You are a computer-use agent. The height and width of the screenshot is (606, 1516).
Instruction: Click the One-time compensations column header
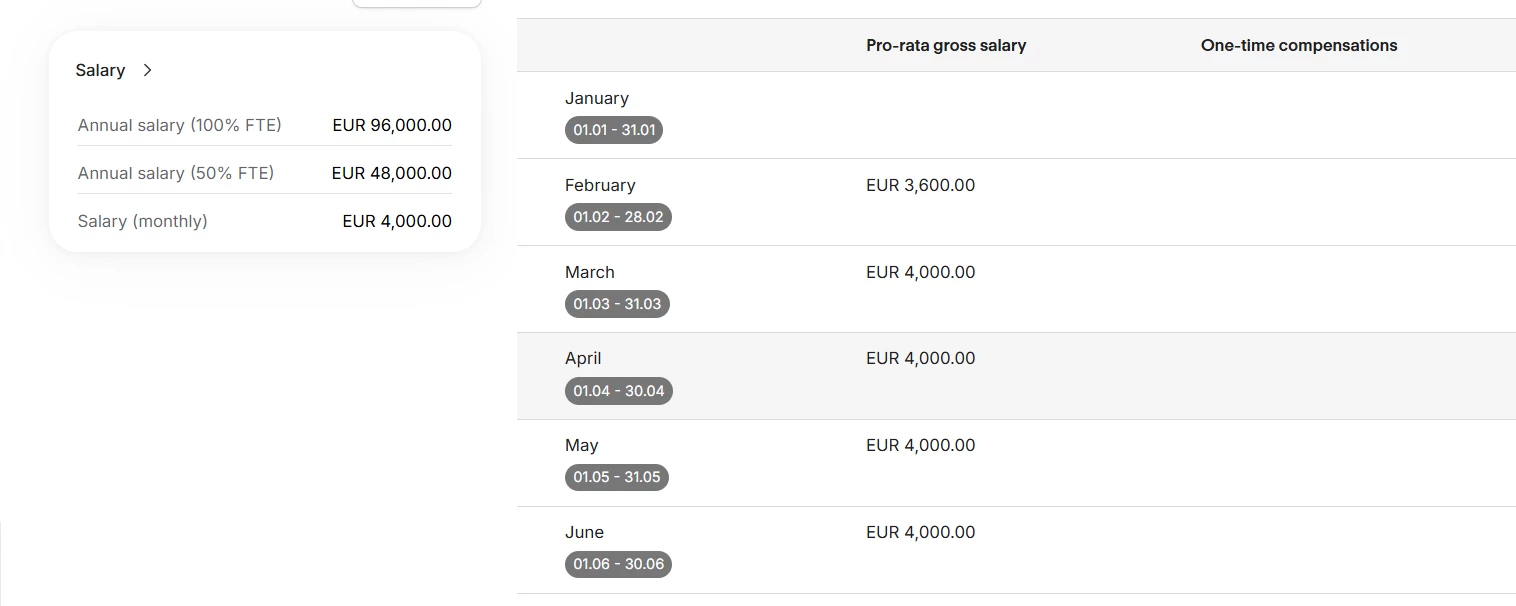(1299, 45)
